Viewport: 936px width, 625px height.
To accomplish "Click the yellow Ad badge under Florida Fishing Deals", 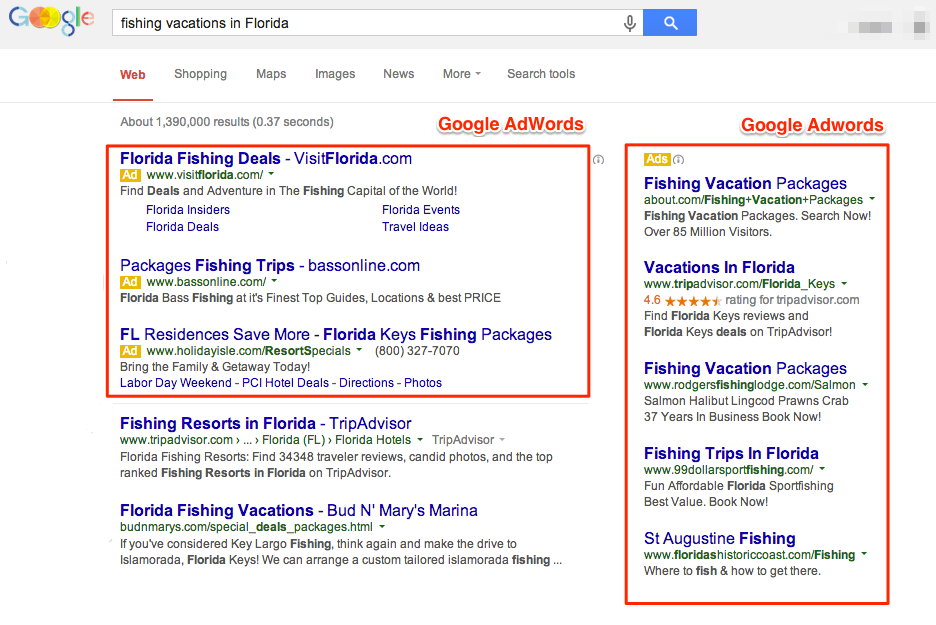I will [130, 175].
